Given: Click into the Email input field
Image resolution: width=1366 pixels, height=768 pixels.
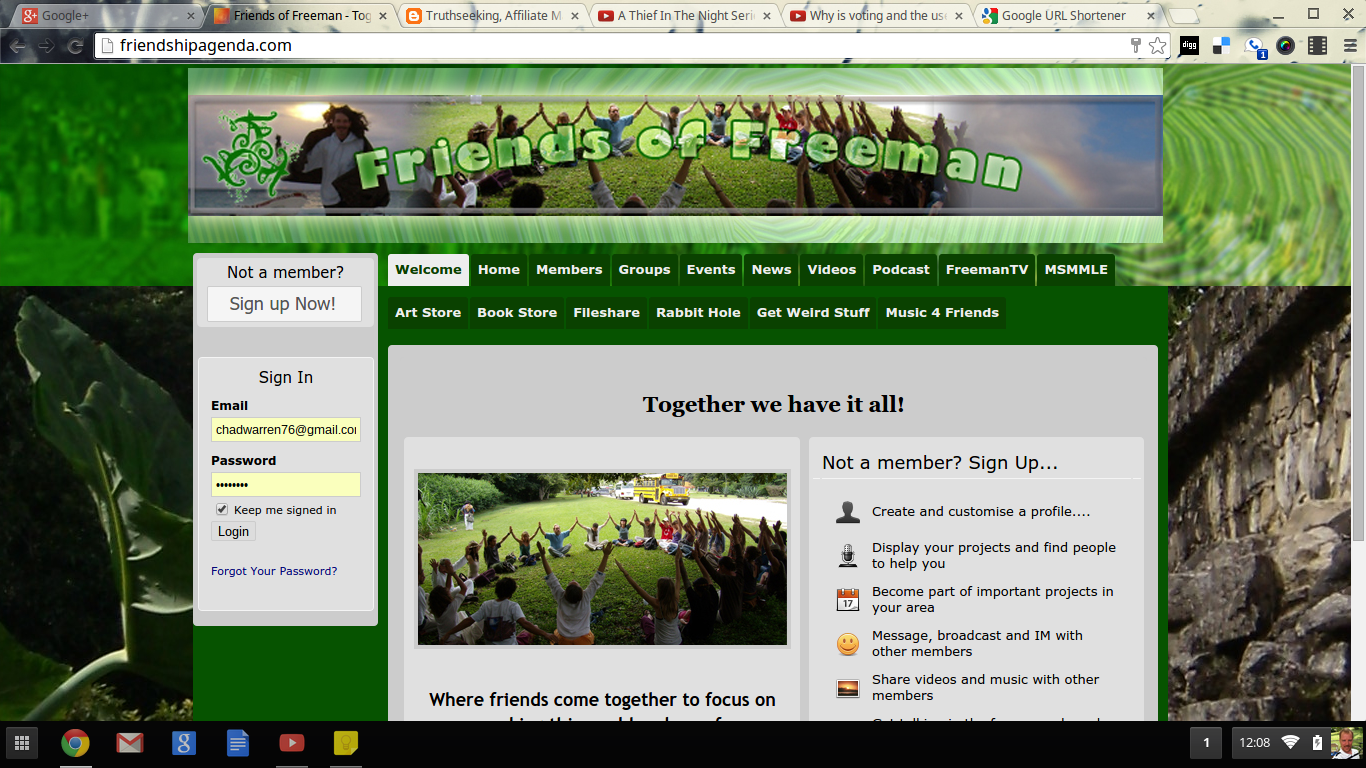Looking at the screenshot, I should point(286,430).
